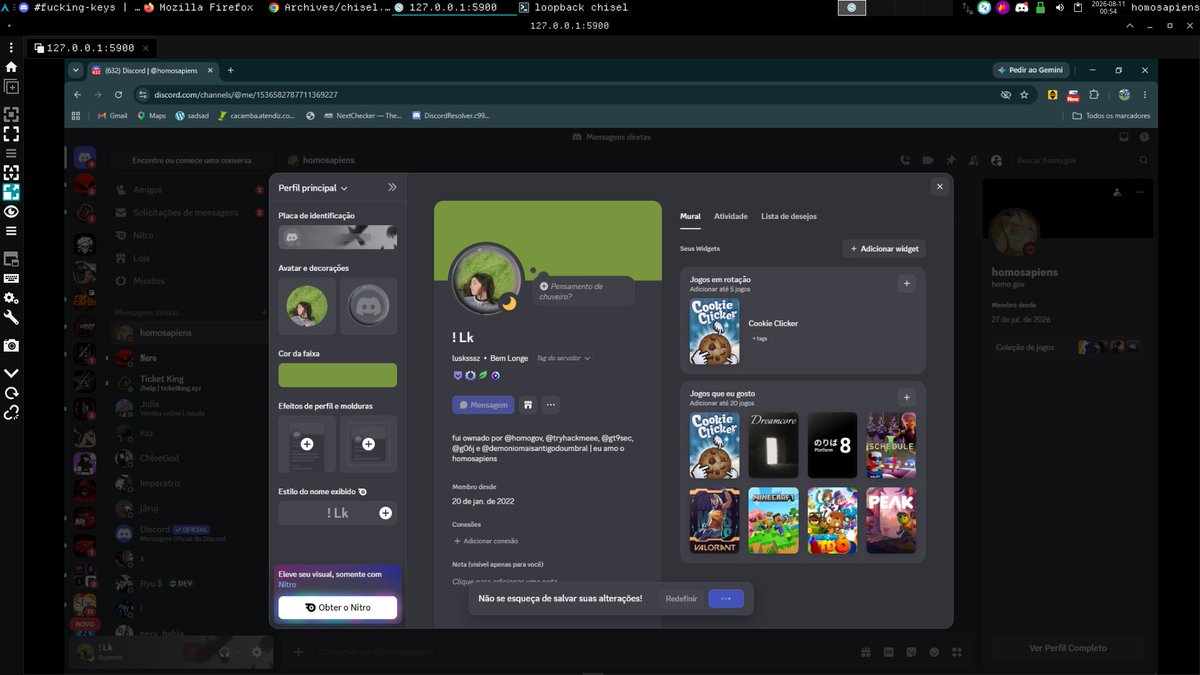Add game to Jogos em rotação with plus
This screenshot has height=675, width=1200.
(907, 284)
